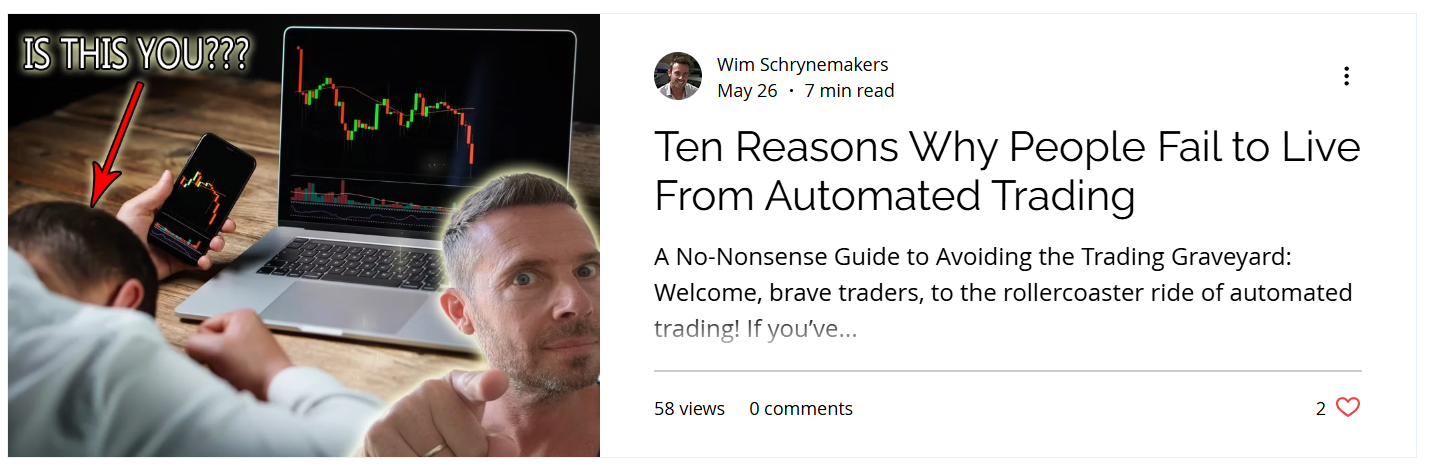Click the "May 26" post date
Viewport: 1435px width, 470px height.
click(x=747, y=91)
